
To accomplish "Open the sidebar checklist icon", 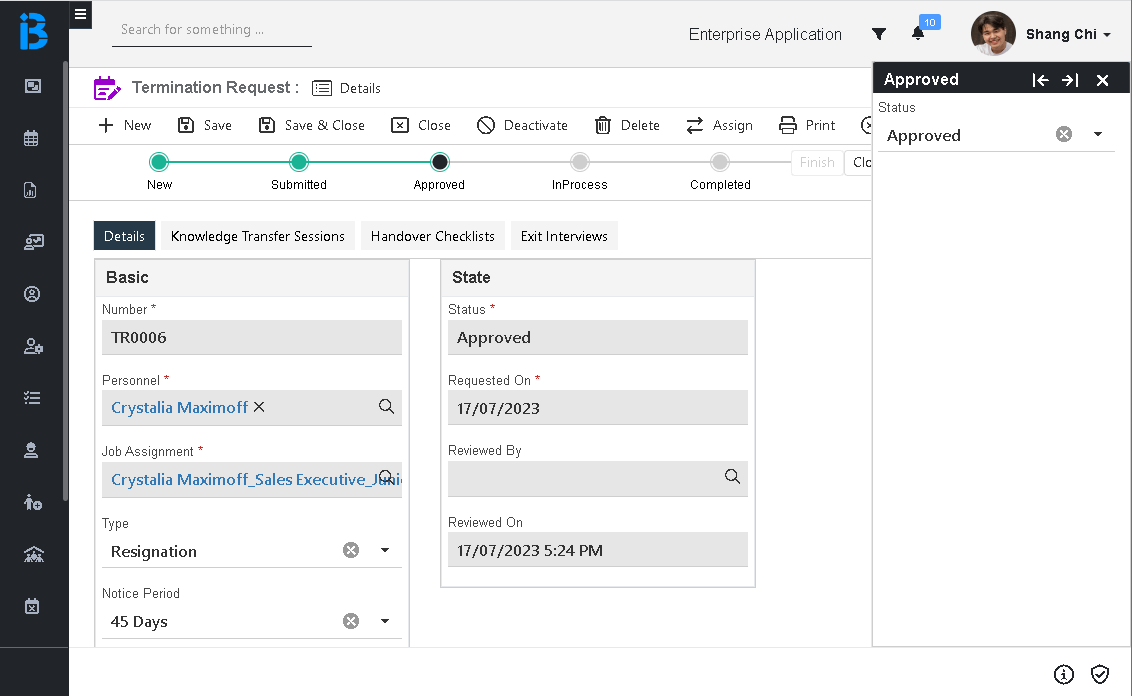I will pos(32,398).
